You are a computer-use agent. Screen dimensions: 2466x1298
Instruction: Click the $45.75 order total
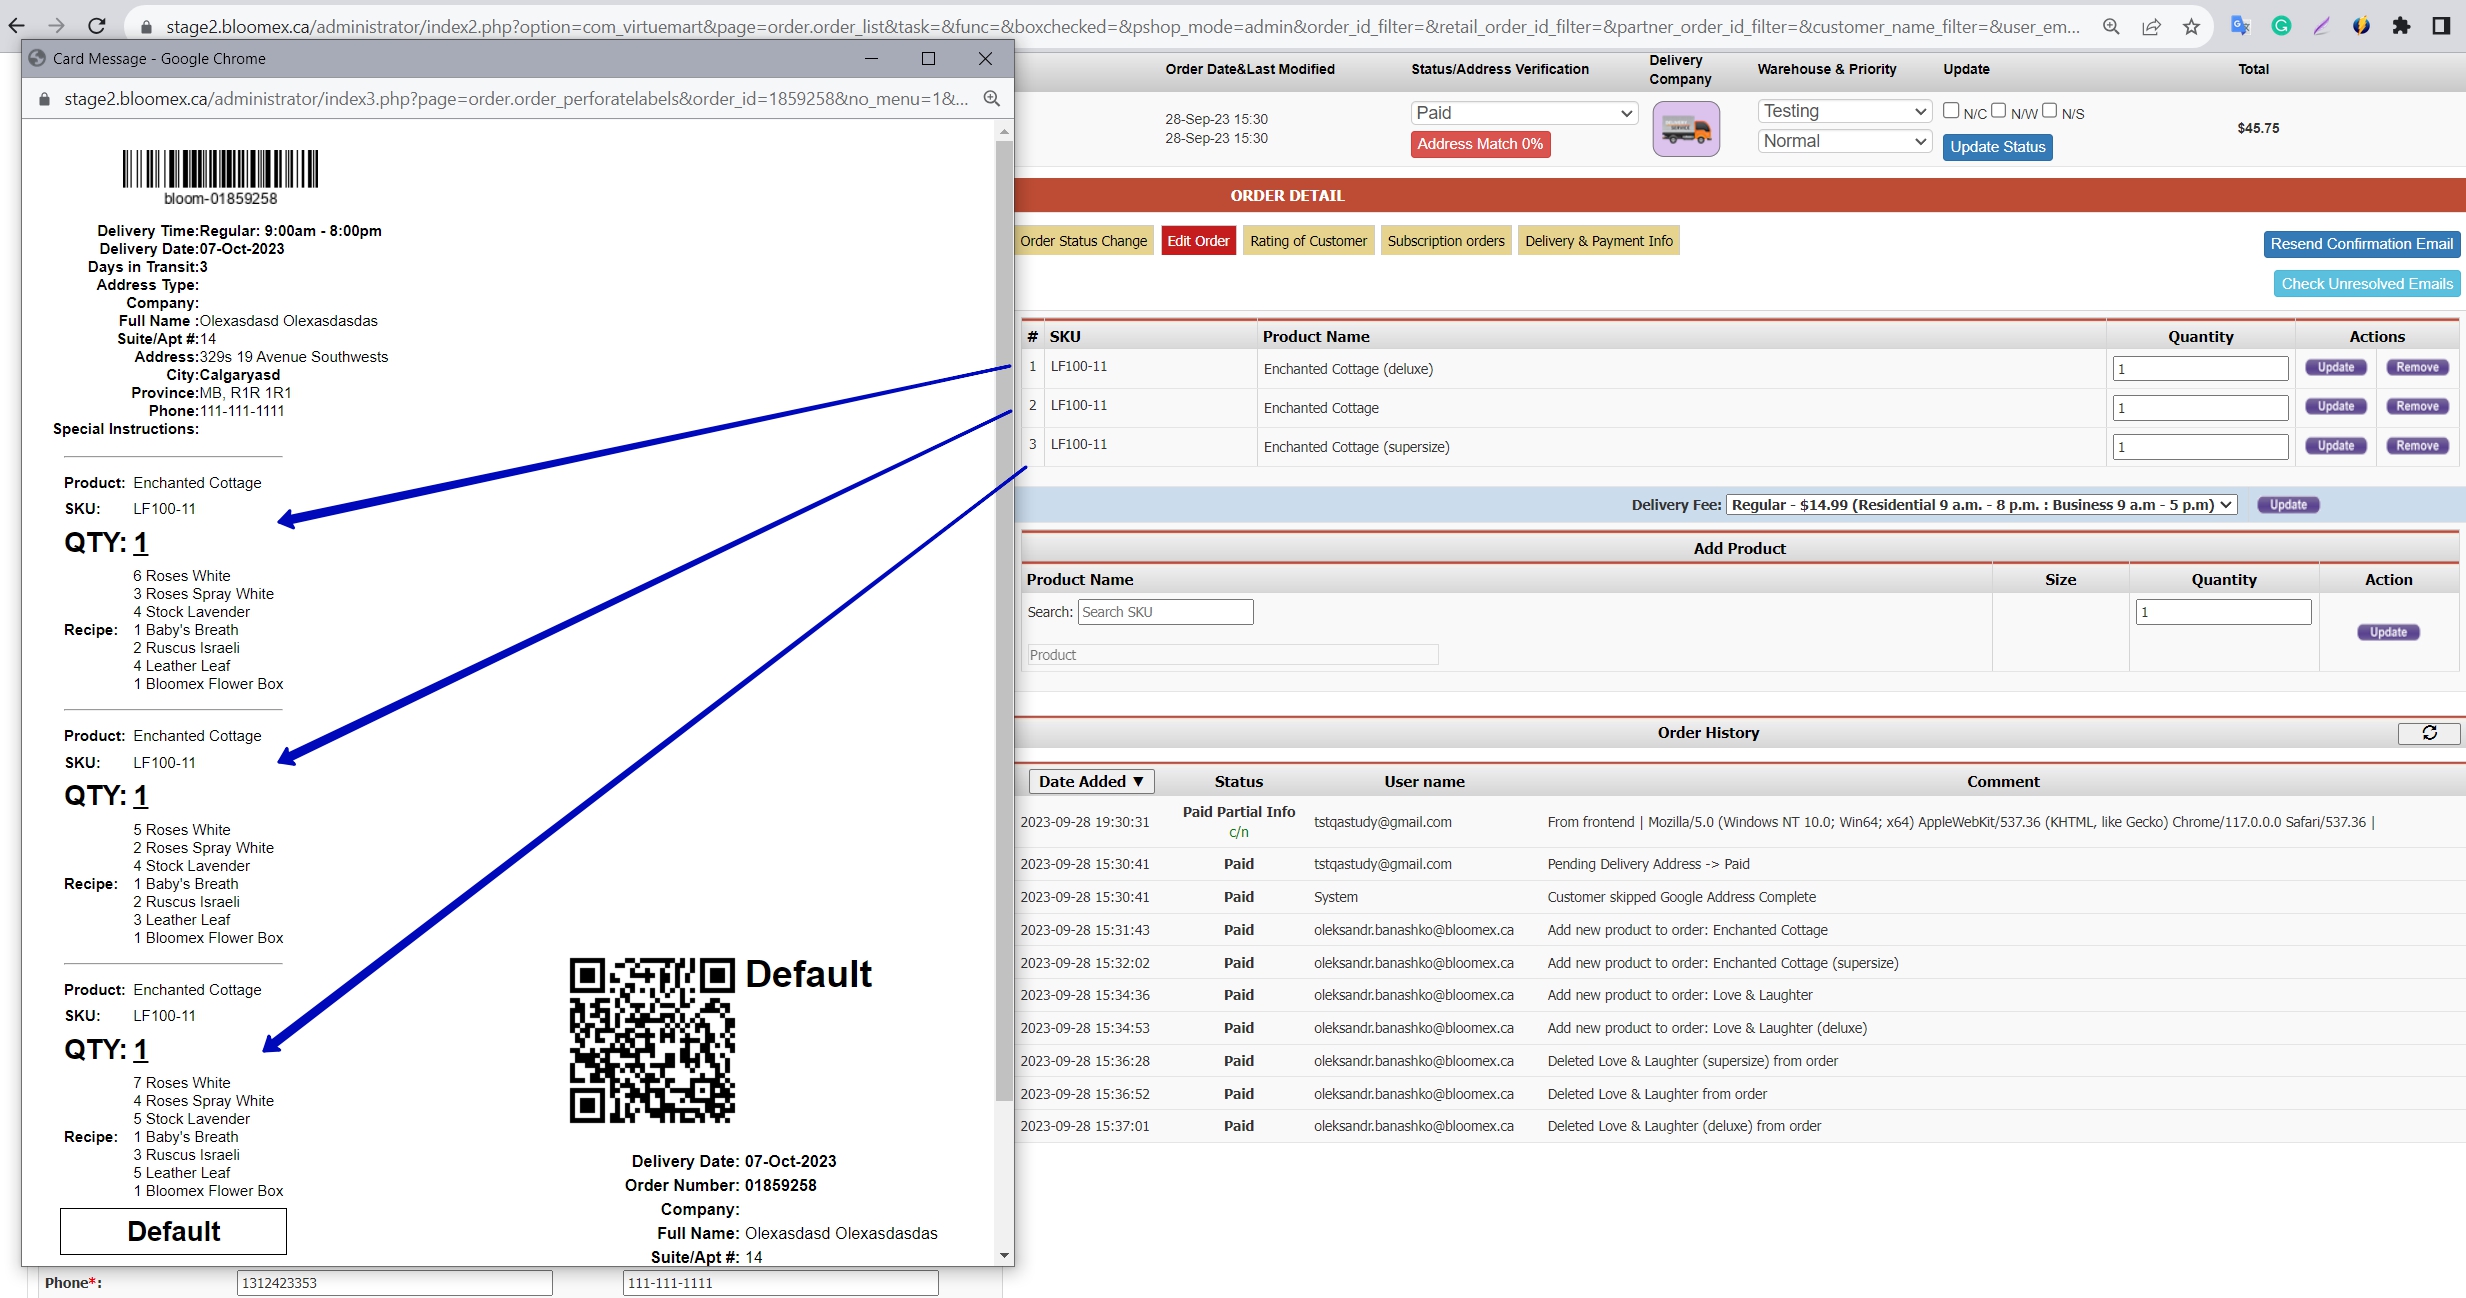click(x=2258, y=128)
